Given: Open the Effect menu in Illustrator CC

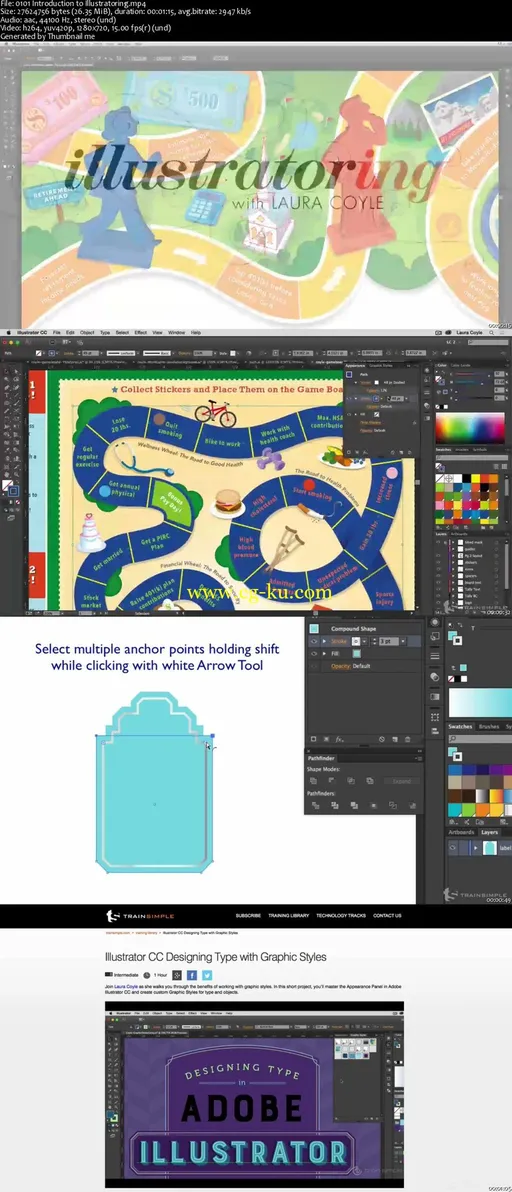Looking at the screenshot, I should [141, 332].
